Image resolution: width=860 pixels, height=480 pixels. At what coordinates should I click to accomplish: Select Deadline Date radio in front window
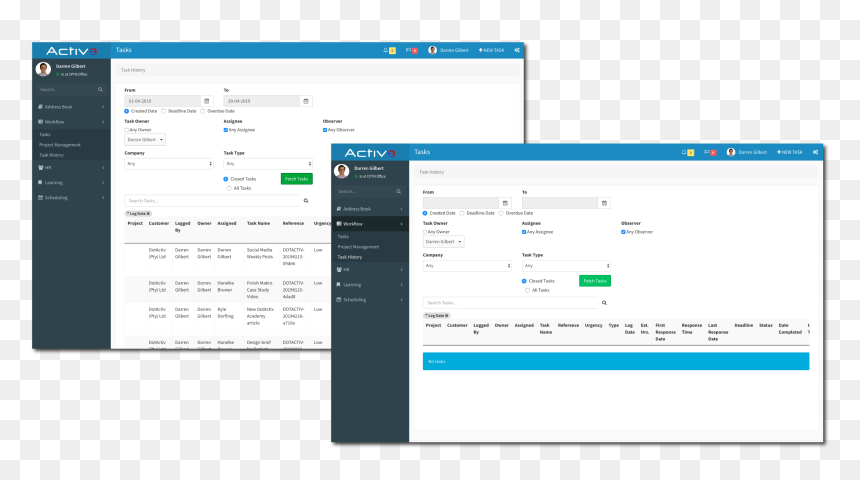click(x=462, y=213)
